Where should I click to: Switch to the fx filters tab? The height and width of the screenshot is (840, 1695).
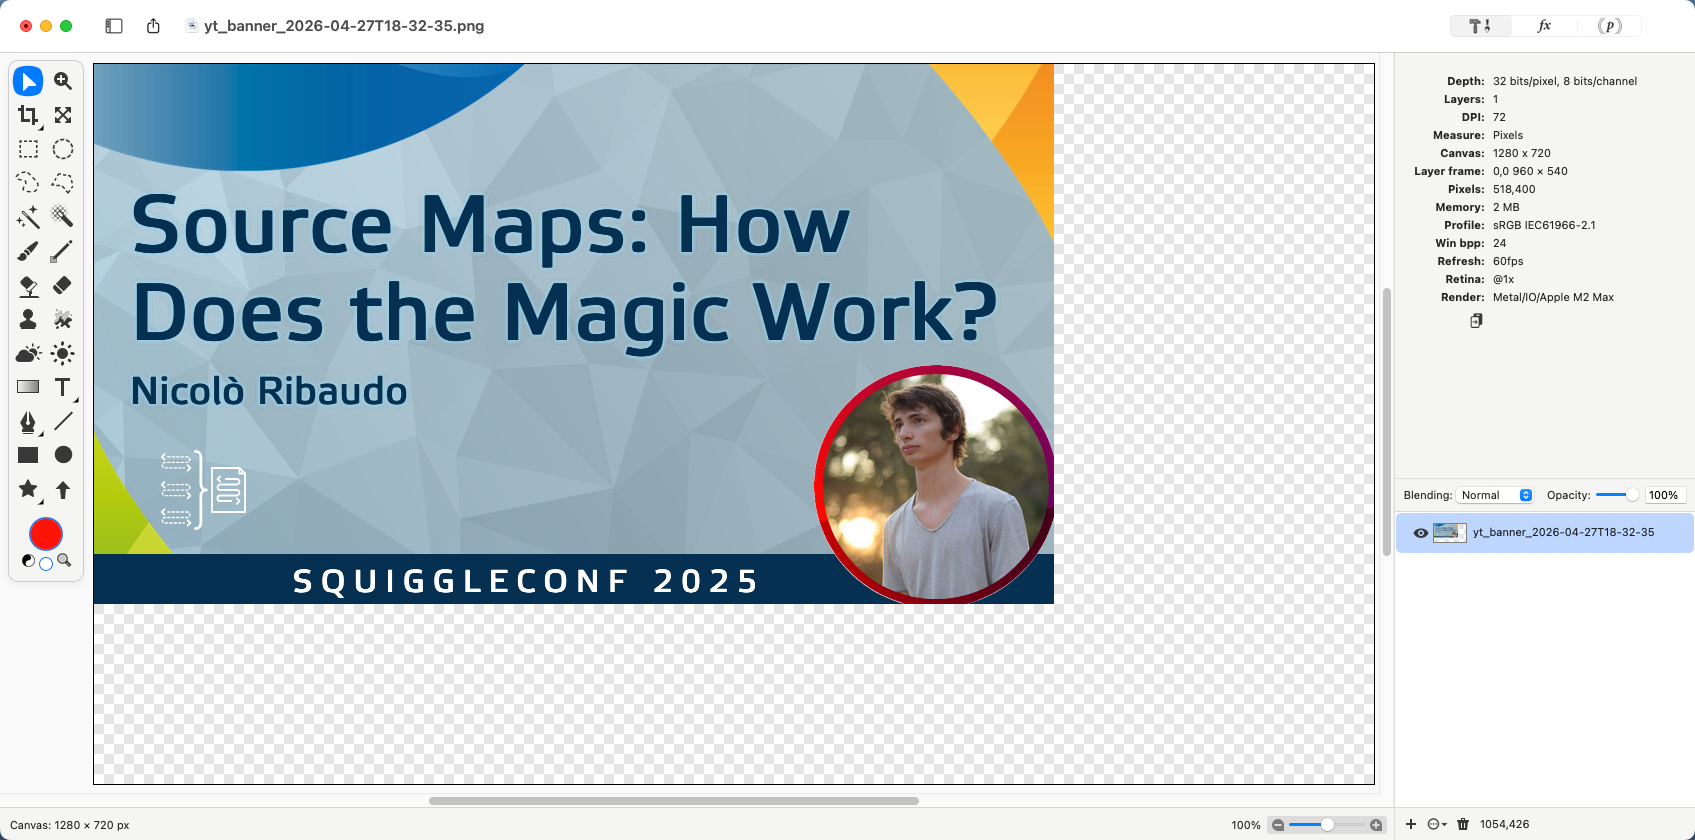pyautogui.click(x=1544, y=26)
